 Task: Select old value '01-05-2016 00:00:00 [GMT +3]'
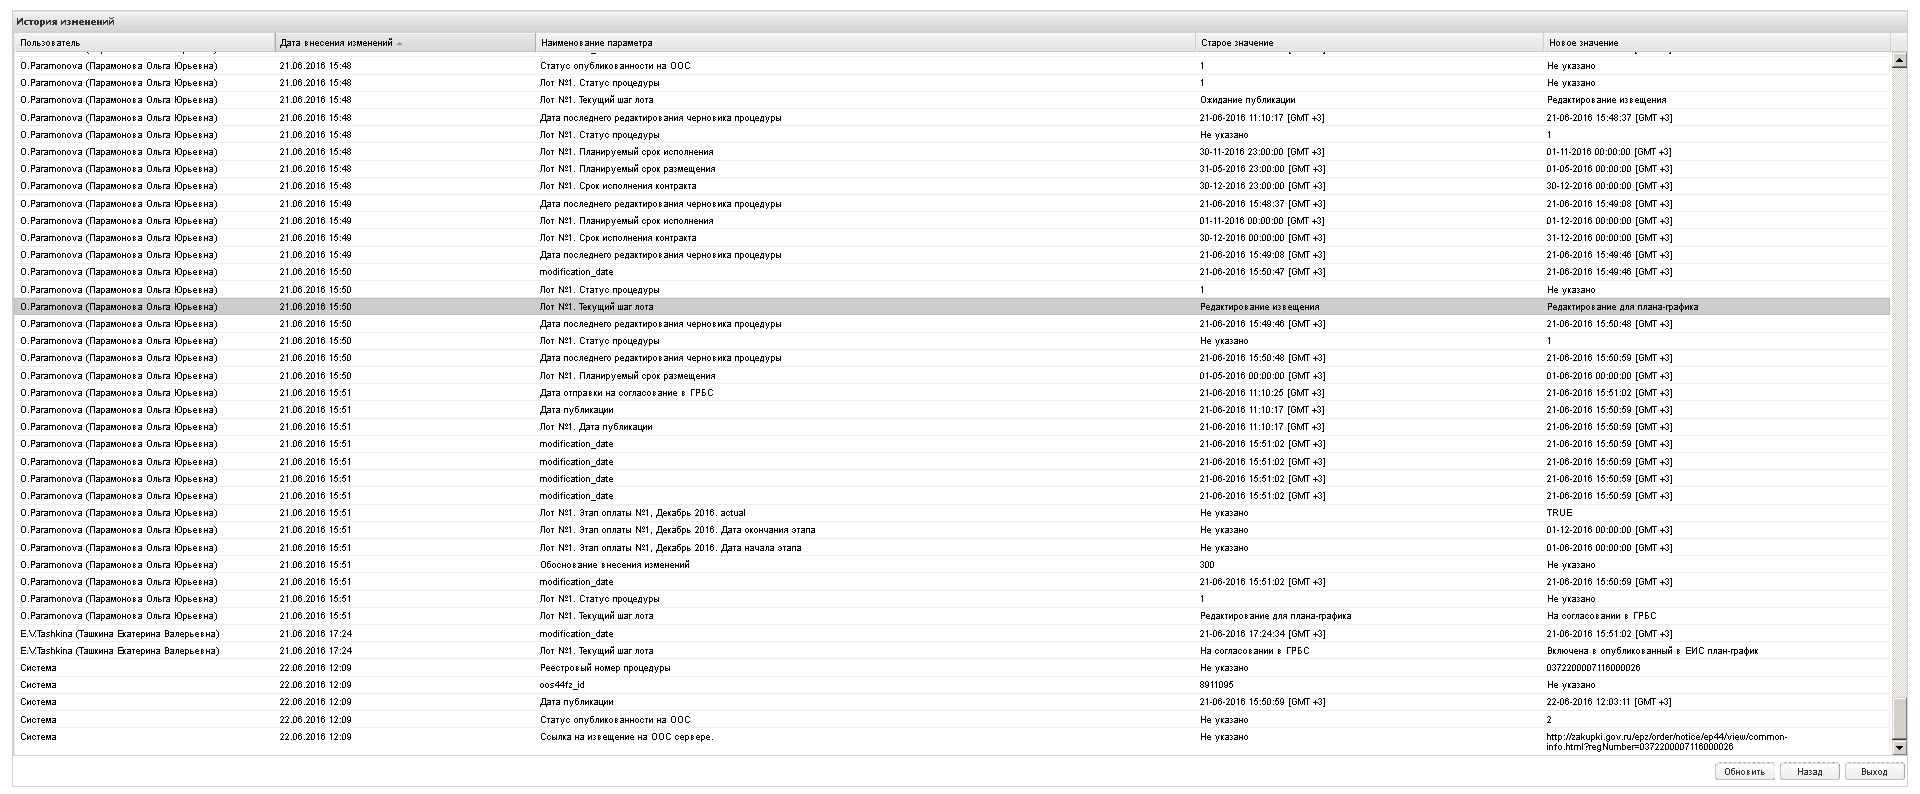[x=1262, y=376]
